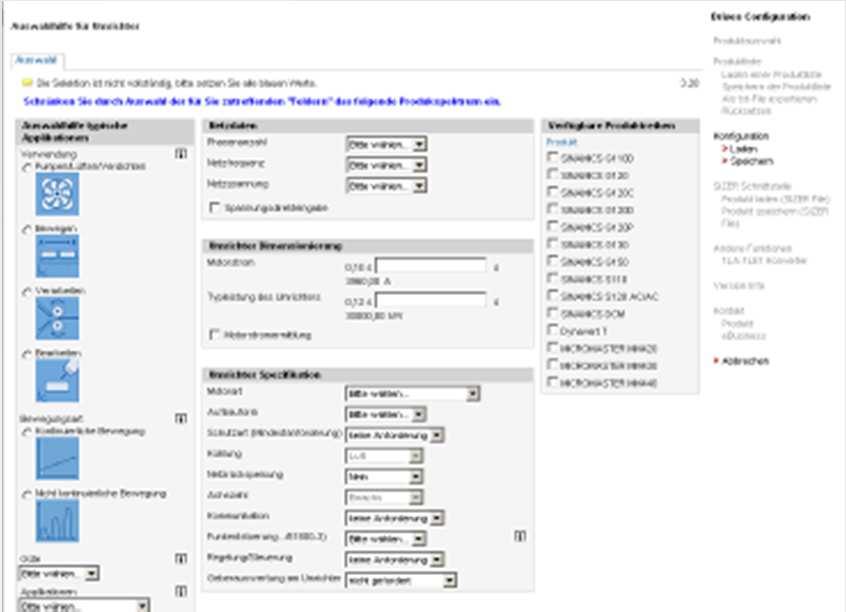Tick the MICROMASTER MM440 checkbox

coord(552,382)
